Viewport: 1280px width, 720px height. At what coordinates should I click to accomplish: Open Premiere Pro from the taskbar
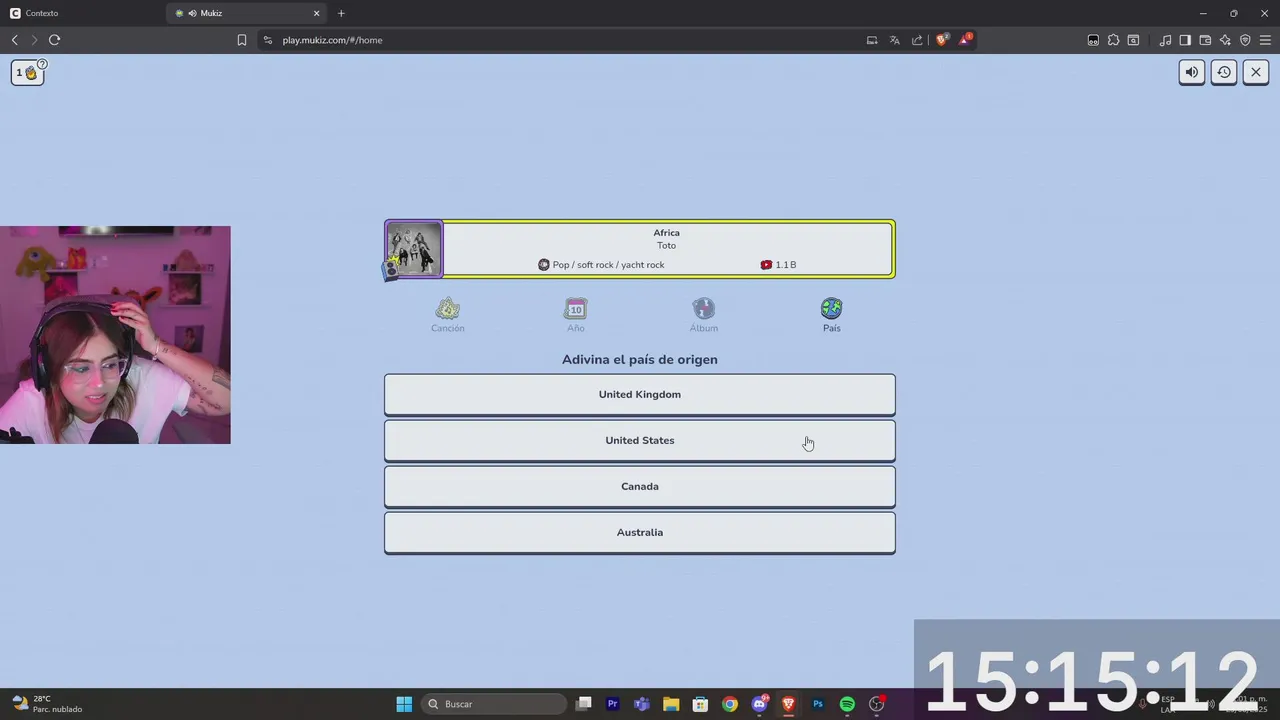[x=613, y=704]
